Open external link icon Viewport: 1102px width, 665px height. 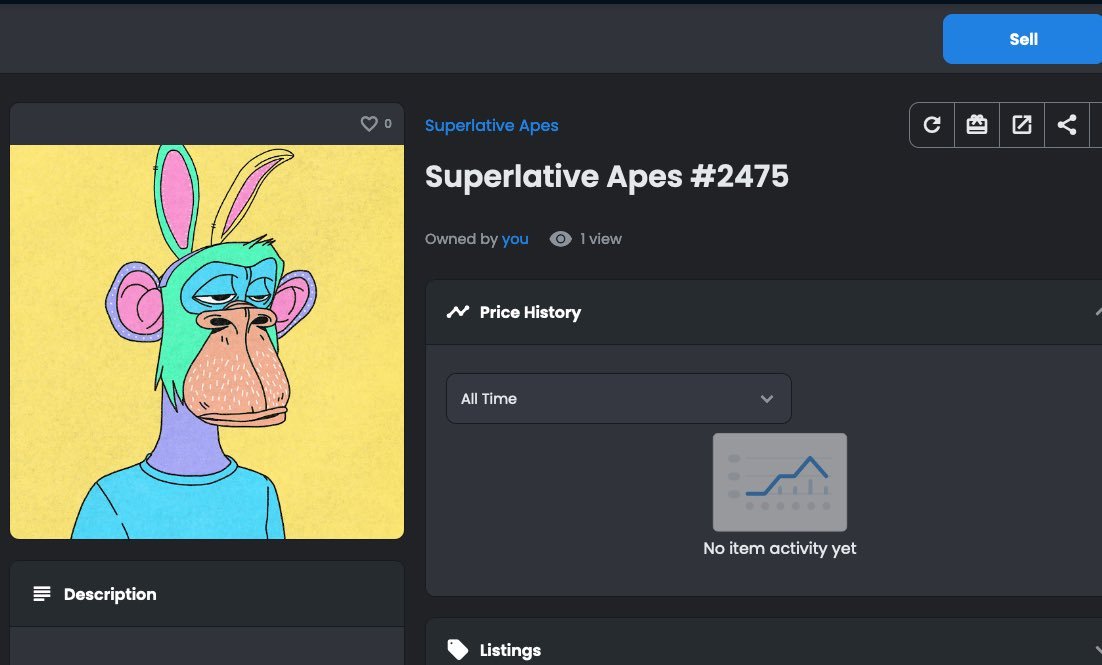point(1022,125)
